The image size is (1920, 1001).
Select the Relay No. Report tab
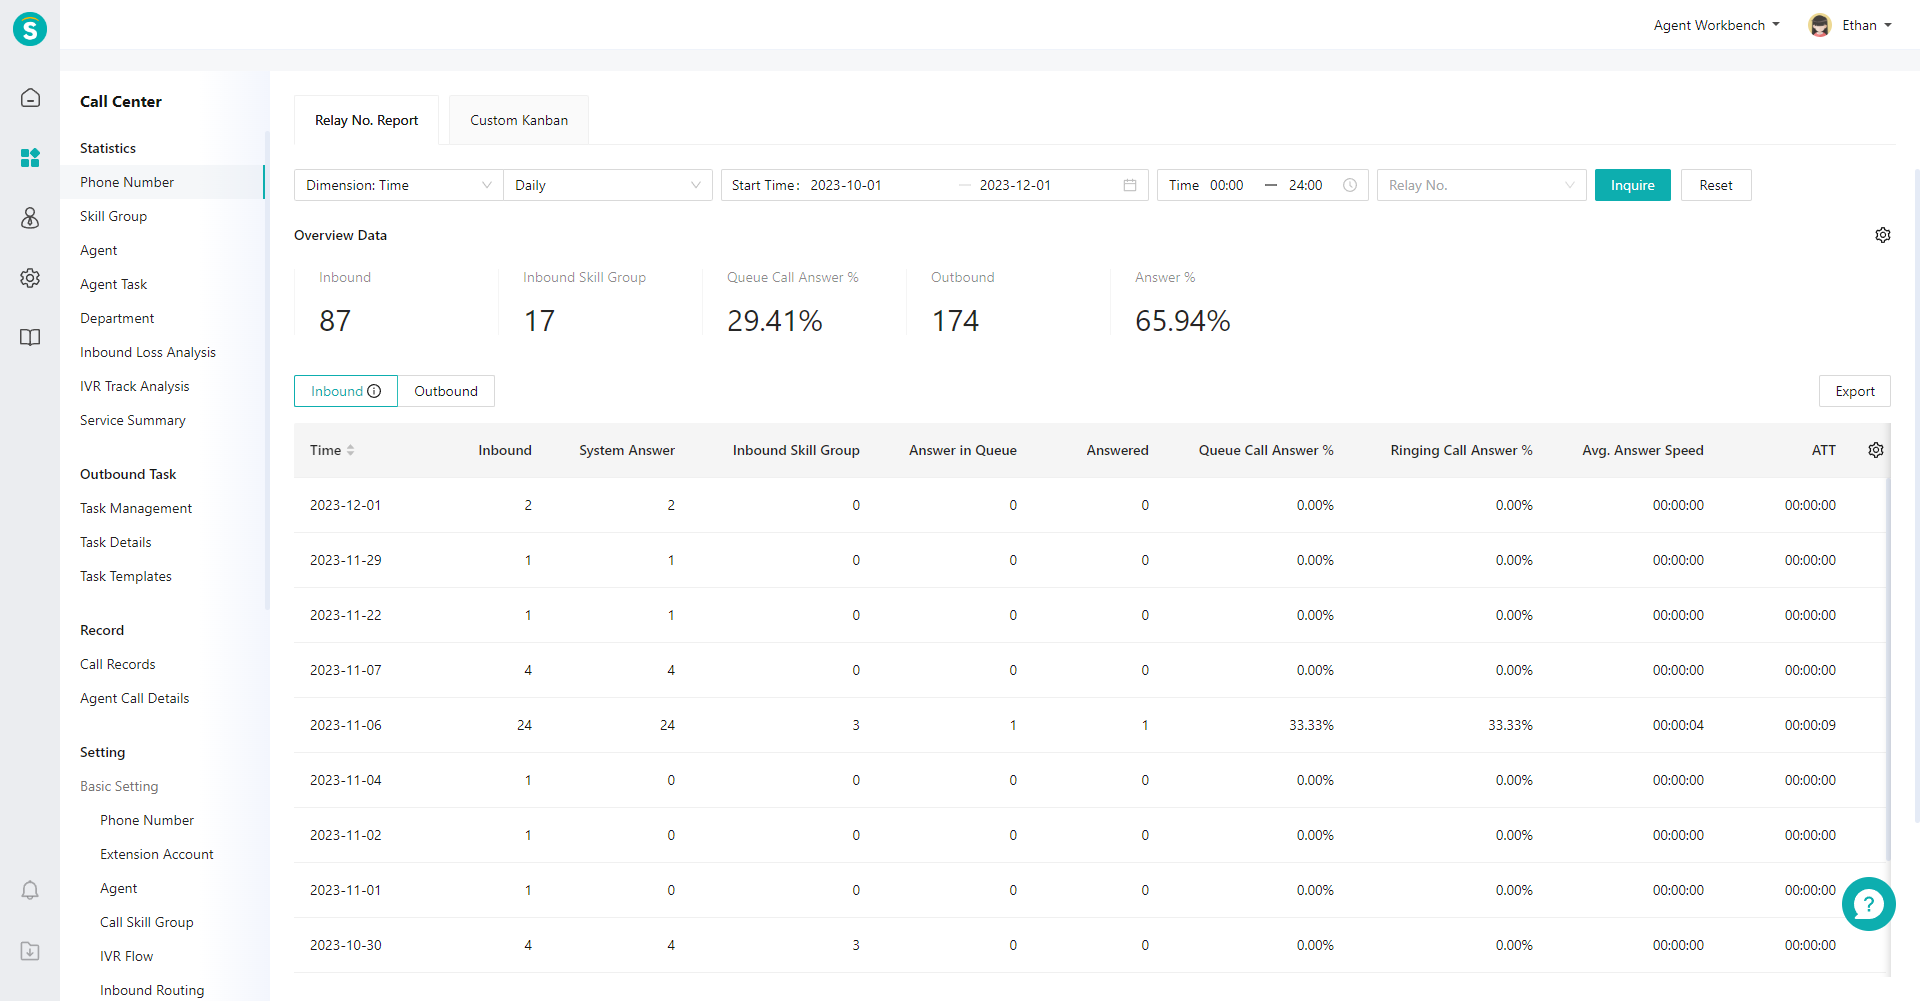[x=367, y=120]
